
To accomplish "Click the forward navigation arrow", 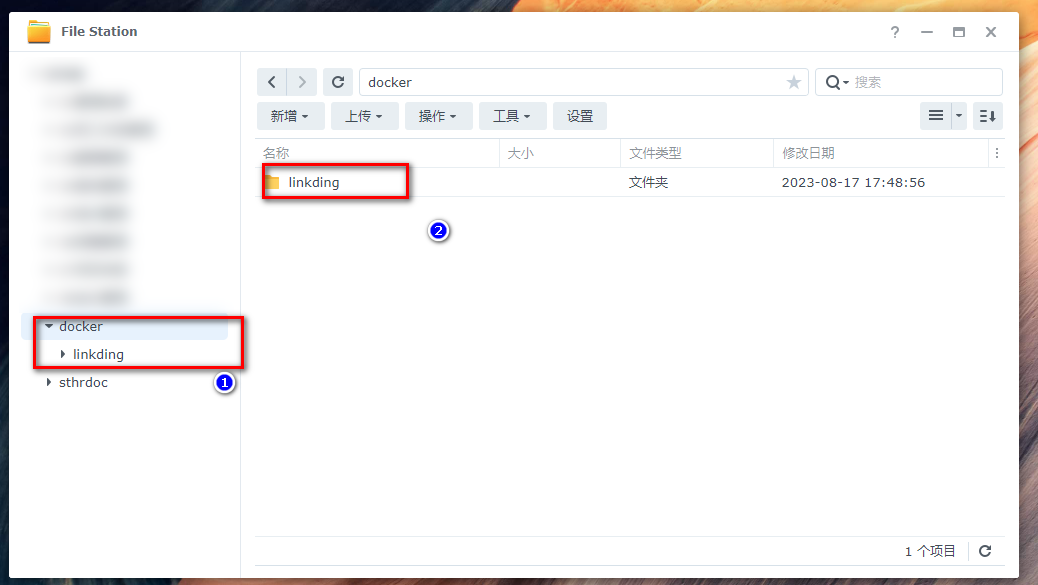I will coord(302,82).
